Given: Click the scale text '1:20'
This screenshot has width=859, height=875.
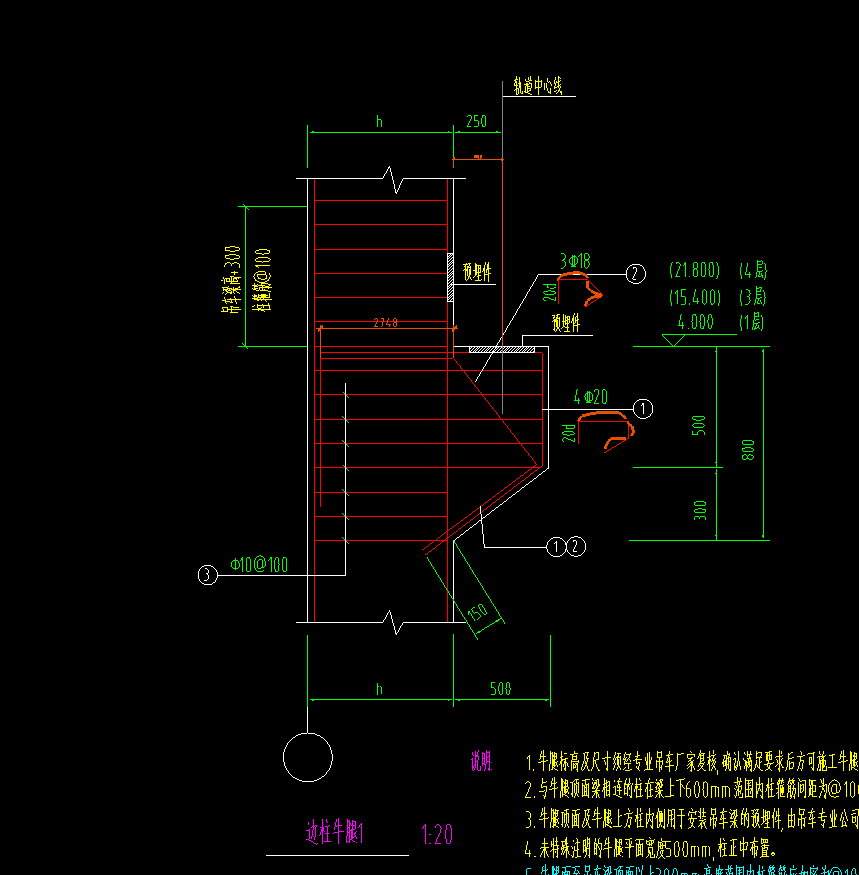Looking at the screenshot, I should (437, 835).
